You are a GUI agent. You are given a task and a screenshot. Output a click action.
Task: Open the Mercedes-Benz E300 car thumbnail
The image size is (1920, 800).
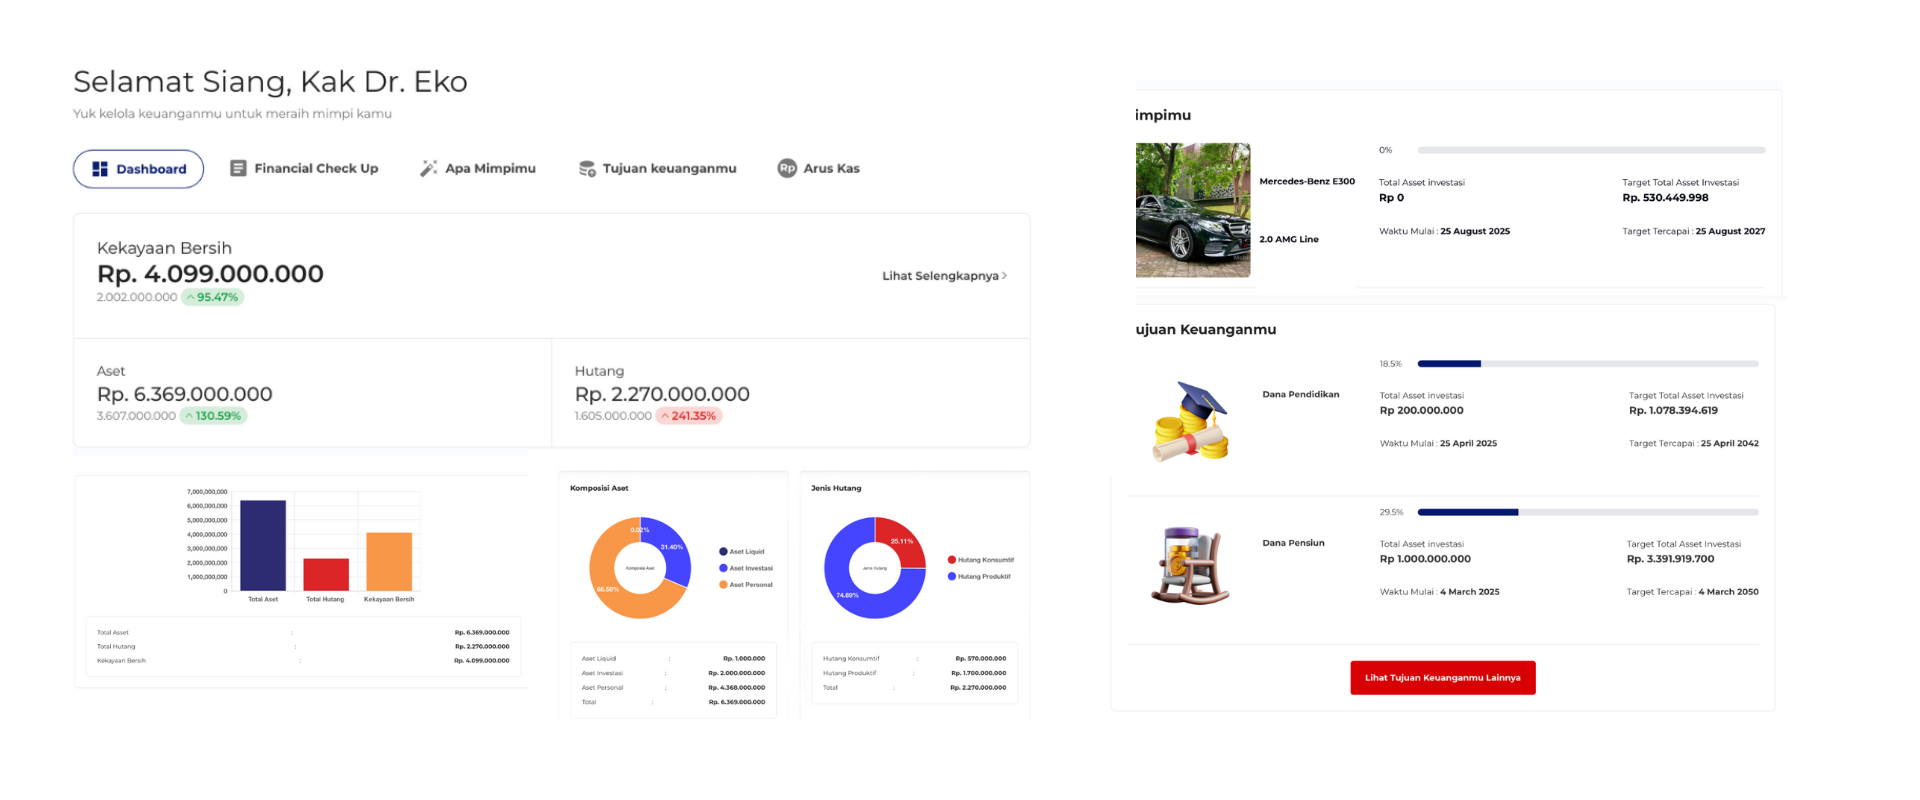pos(1192,210)
